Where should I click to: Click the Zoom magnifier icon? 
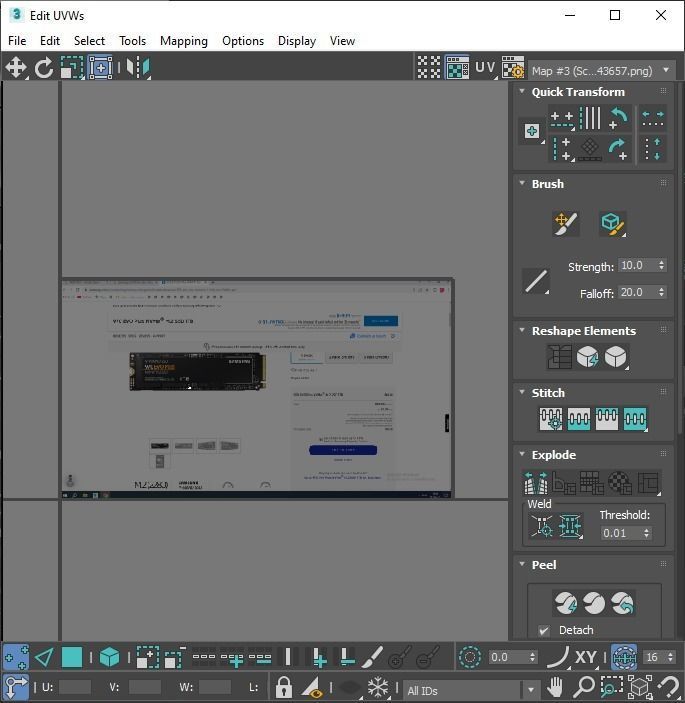(583, 686)
